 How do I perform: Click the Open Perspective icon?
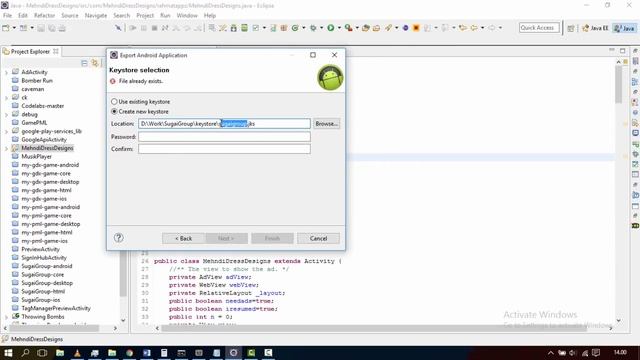(571, 28)
